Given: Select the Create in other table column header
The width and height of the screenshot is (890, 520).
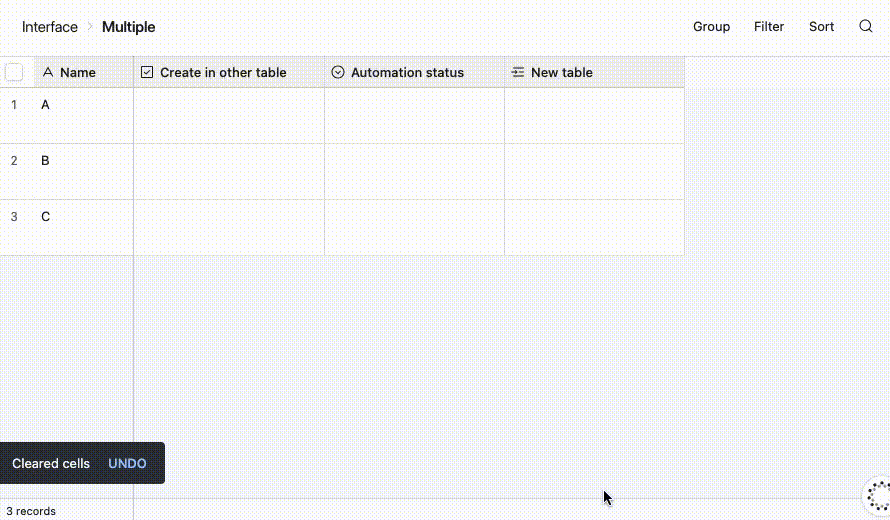Looking at the screenshot, I should (229, 72).
